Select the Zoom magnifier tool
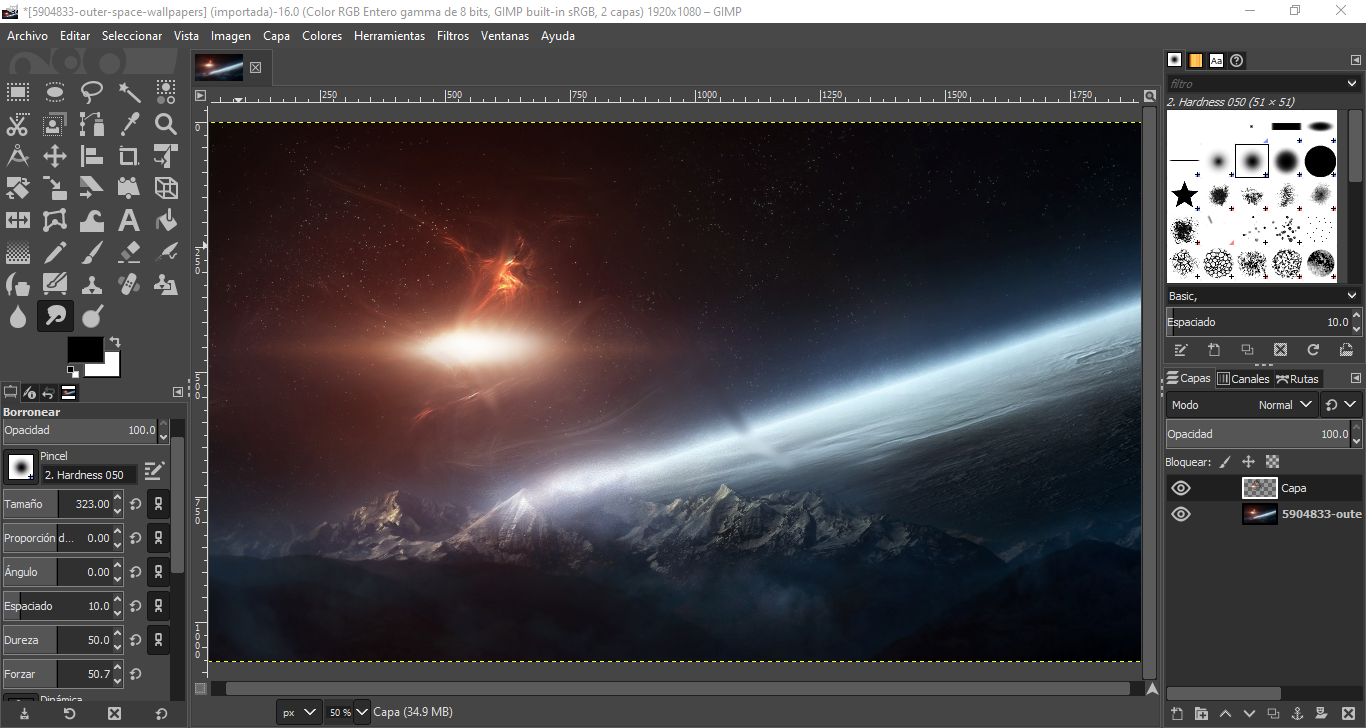This screenshot has width=1366, height=728. point(166,124)
